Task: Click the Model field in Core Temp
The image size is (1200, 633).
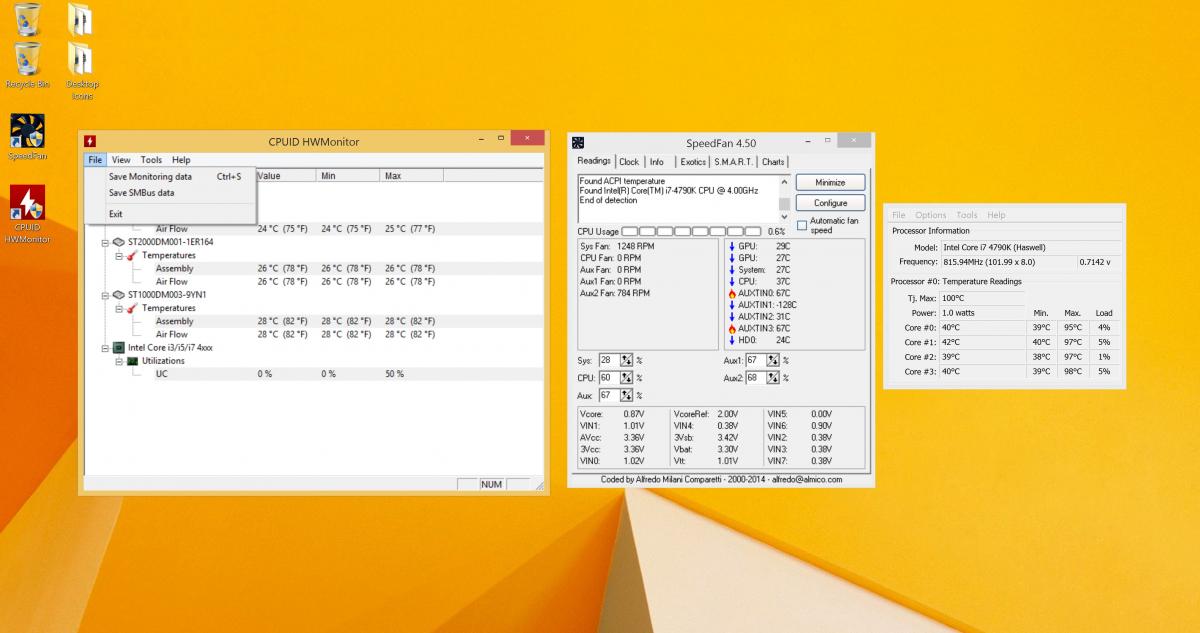Action: pyautogui.click(x=1031, y=247)
